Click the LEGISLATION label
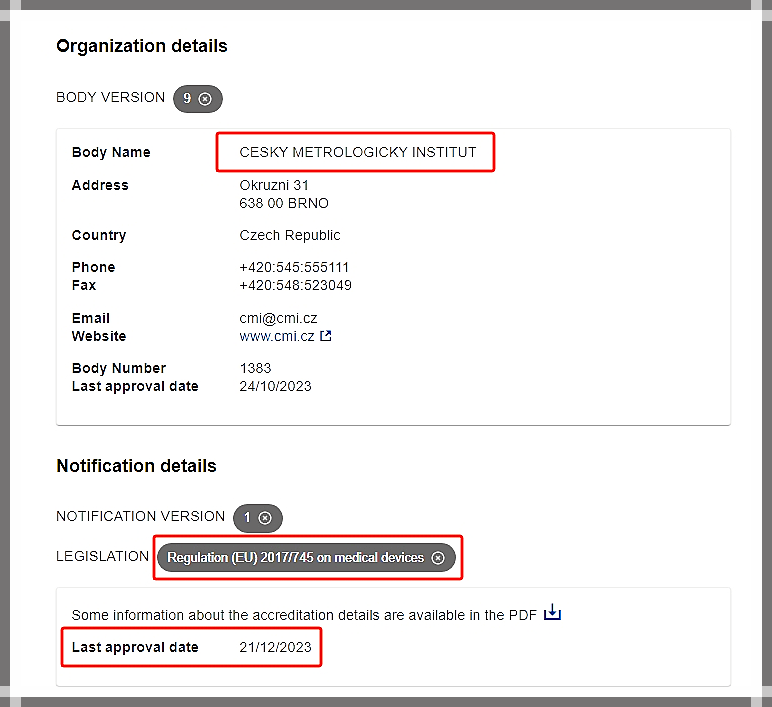The width and height of the screenshot is (772, 707). click(x=102, y=556)
